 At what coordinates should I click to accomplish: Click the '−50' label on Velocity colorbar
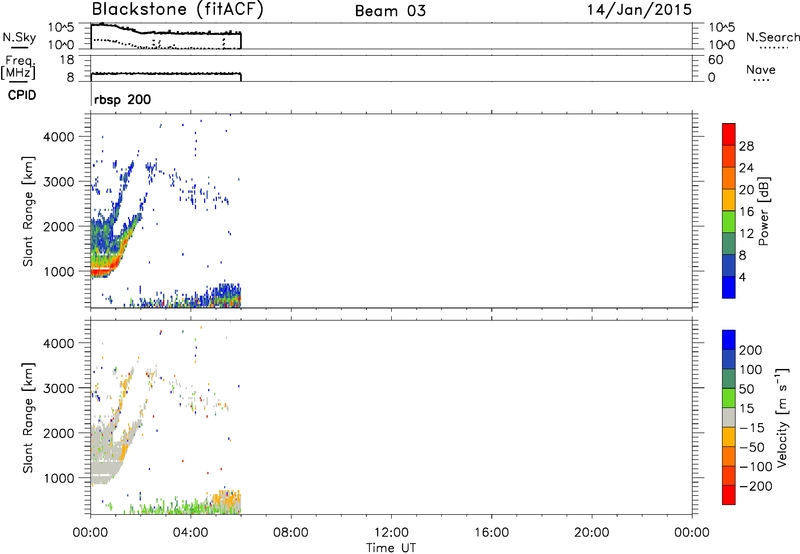[752, 447]
